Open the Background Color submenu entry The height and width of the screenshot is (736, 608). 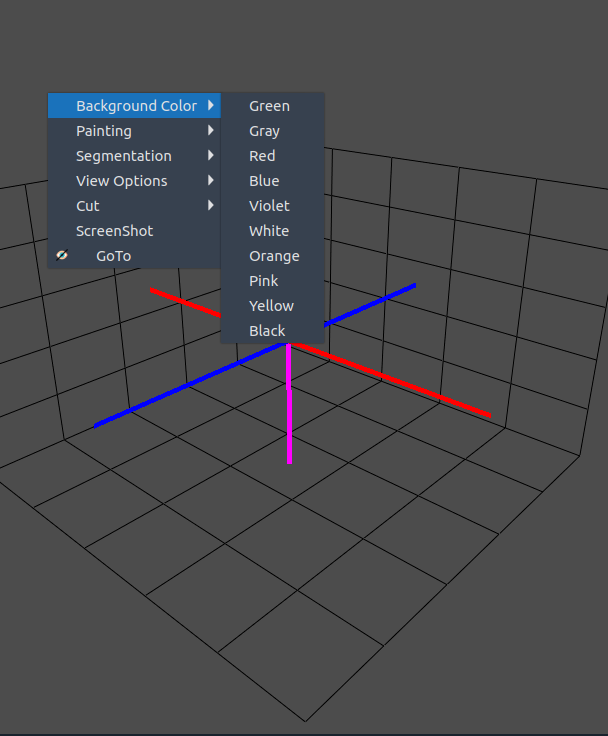click(134, 106)
